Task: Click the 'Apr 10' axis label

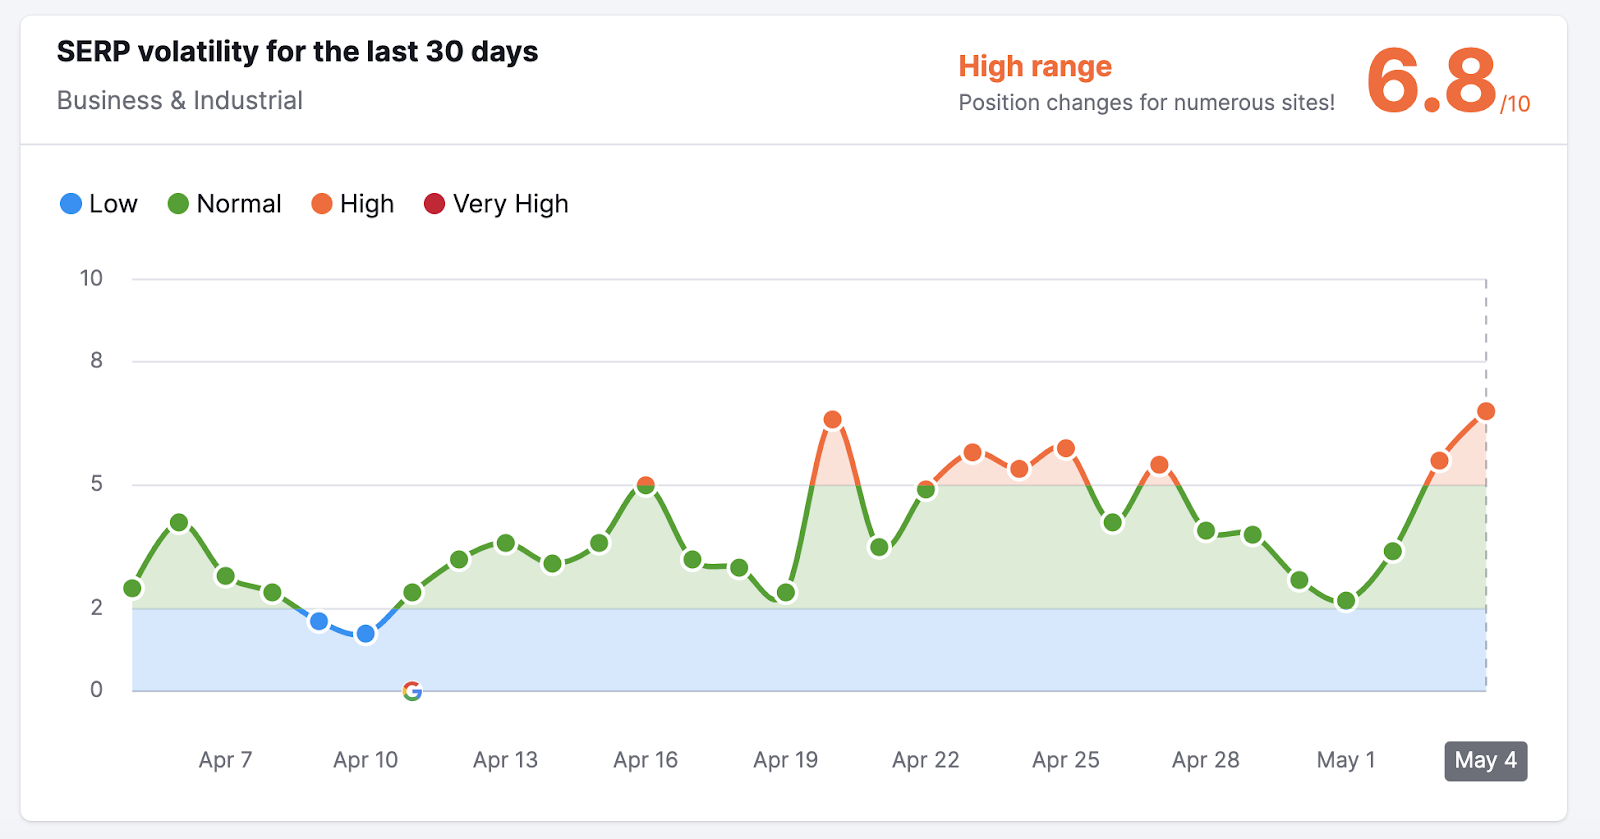Action: coord(366,760)
